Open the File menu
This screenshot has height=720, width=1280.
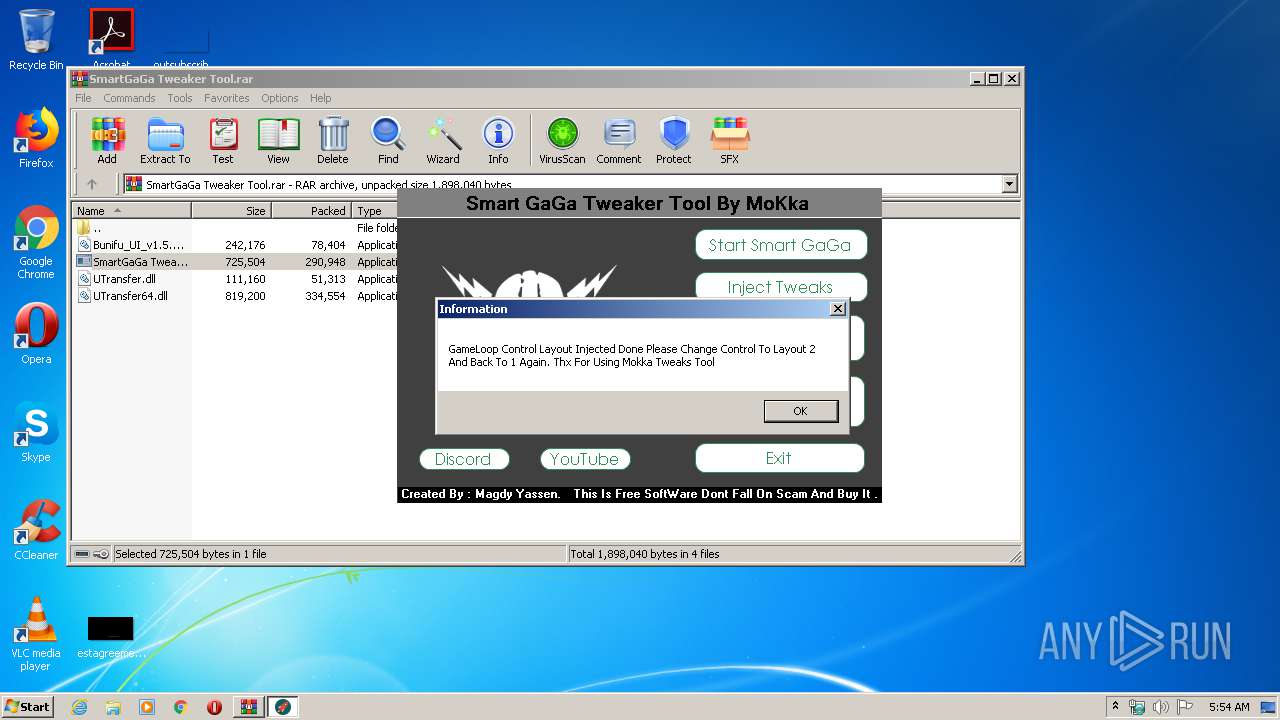(83, 98)
